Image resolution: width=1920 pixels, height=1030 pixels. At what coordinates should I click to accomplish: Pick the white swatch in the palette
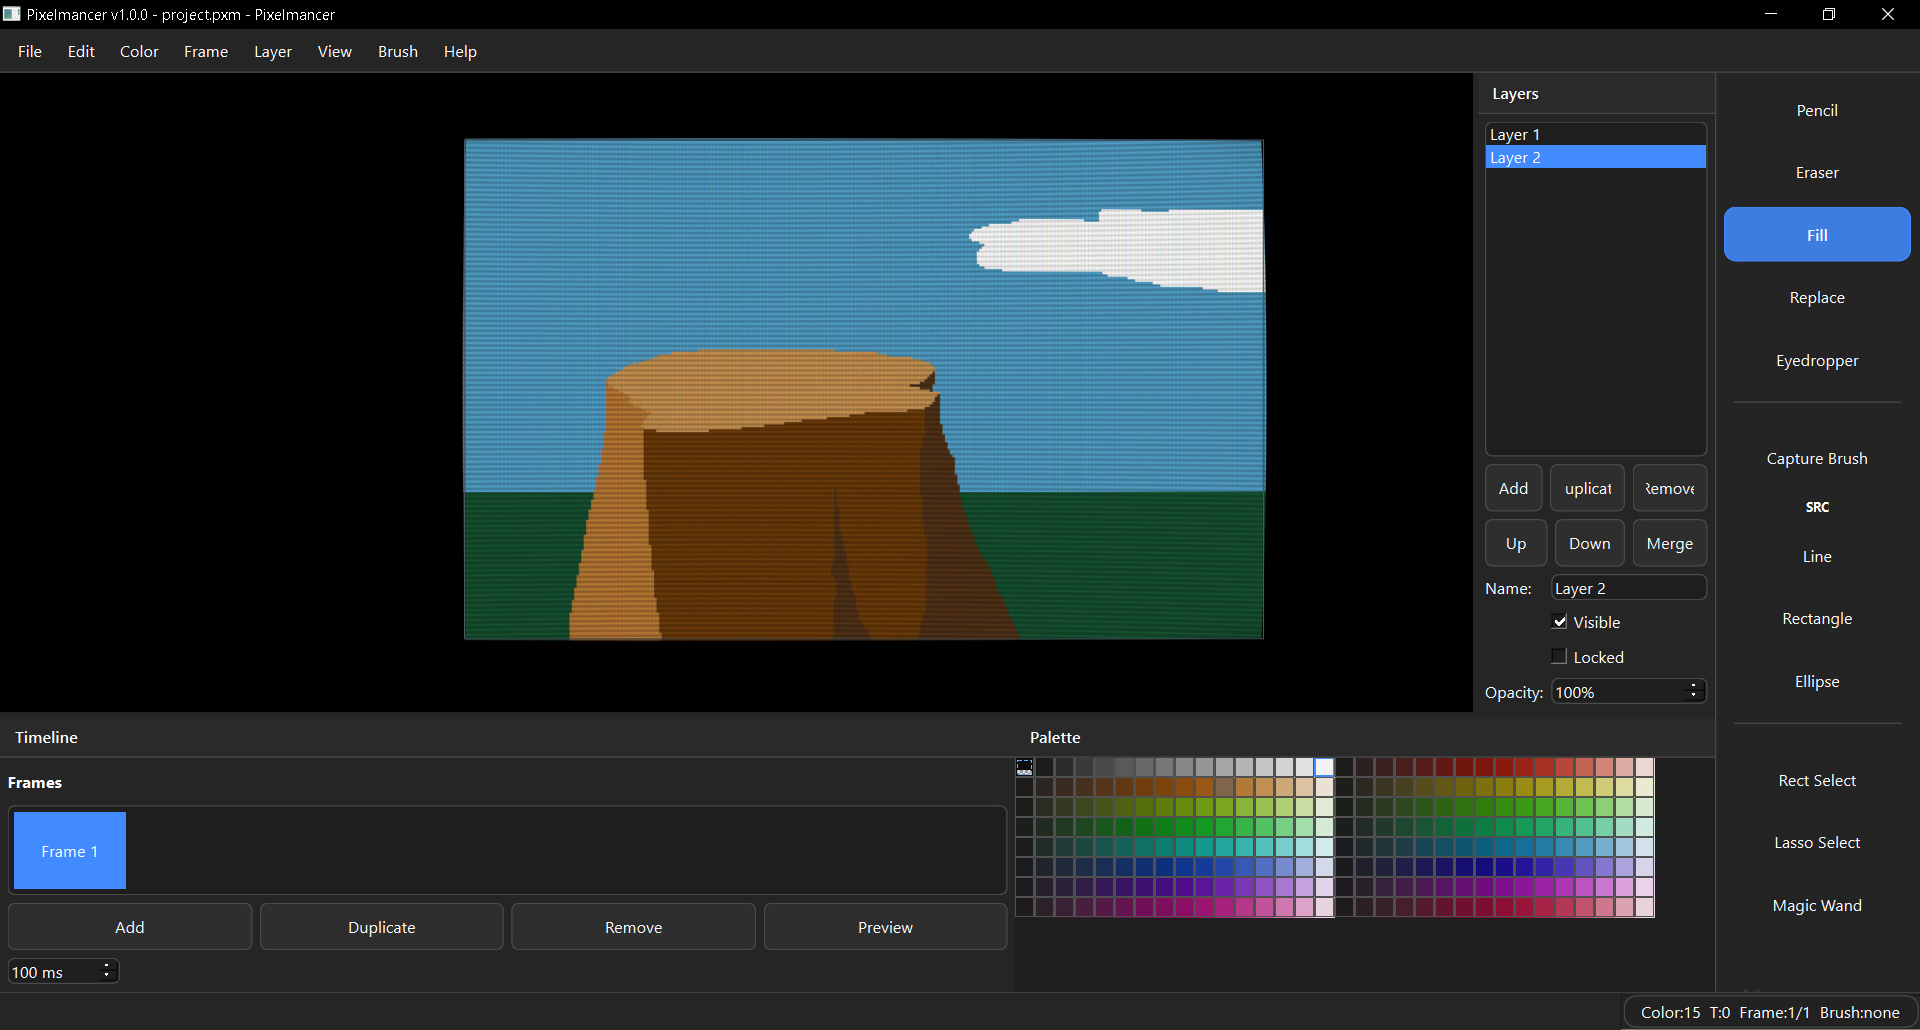[x=1324, y=767]
